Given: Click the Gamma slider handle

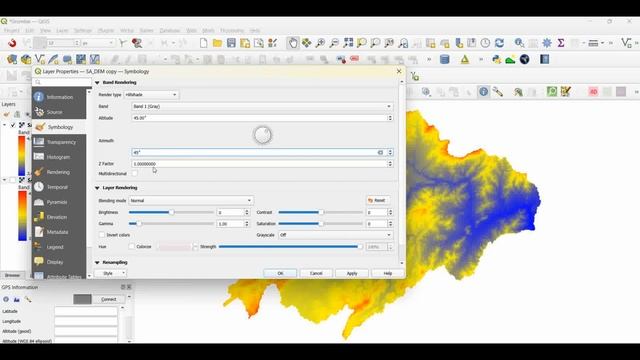Looking at the screenshot, I should [138, 224].
